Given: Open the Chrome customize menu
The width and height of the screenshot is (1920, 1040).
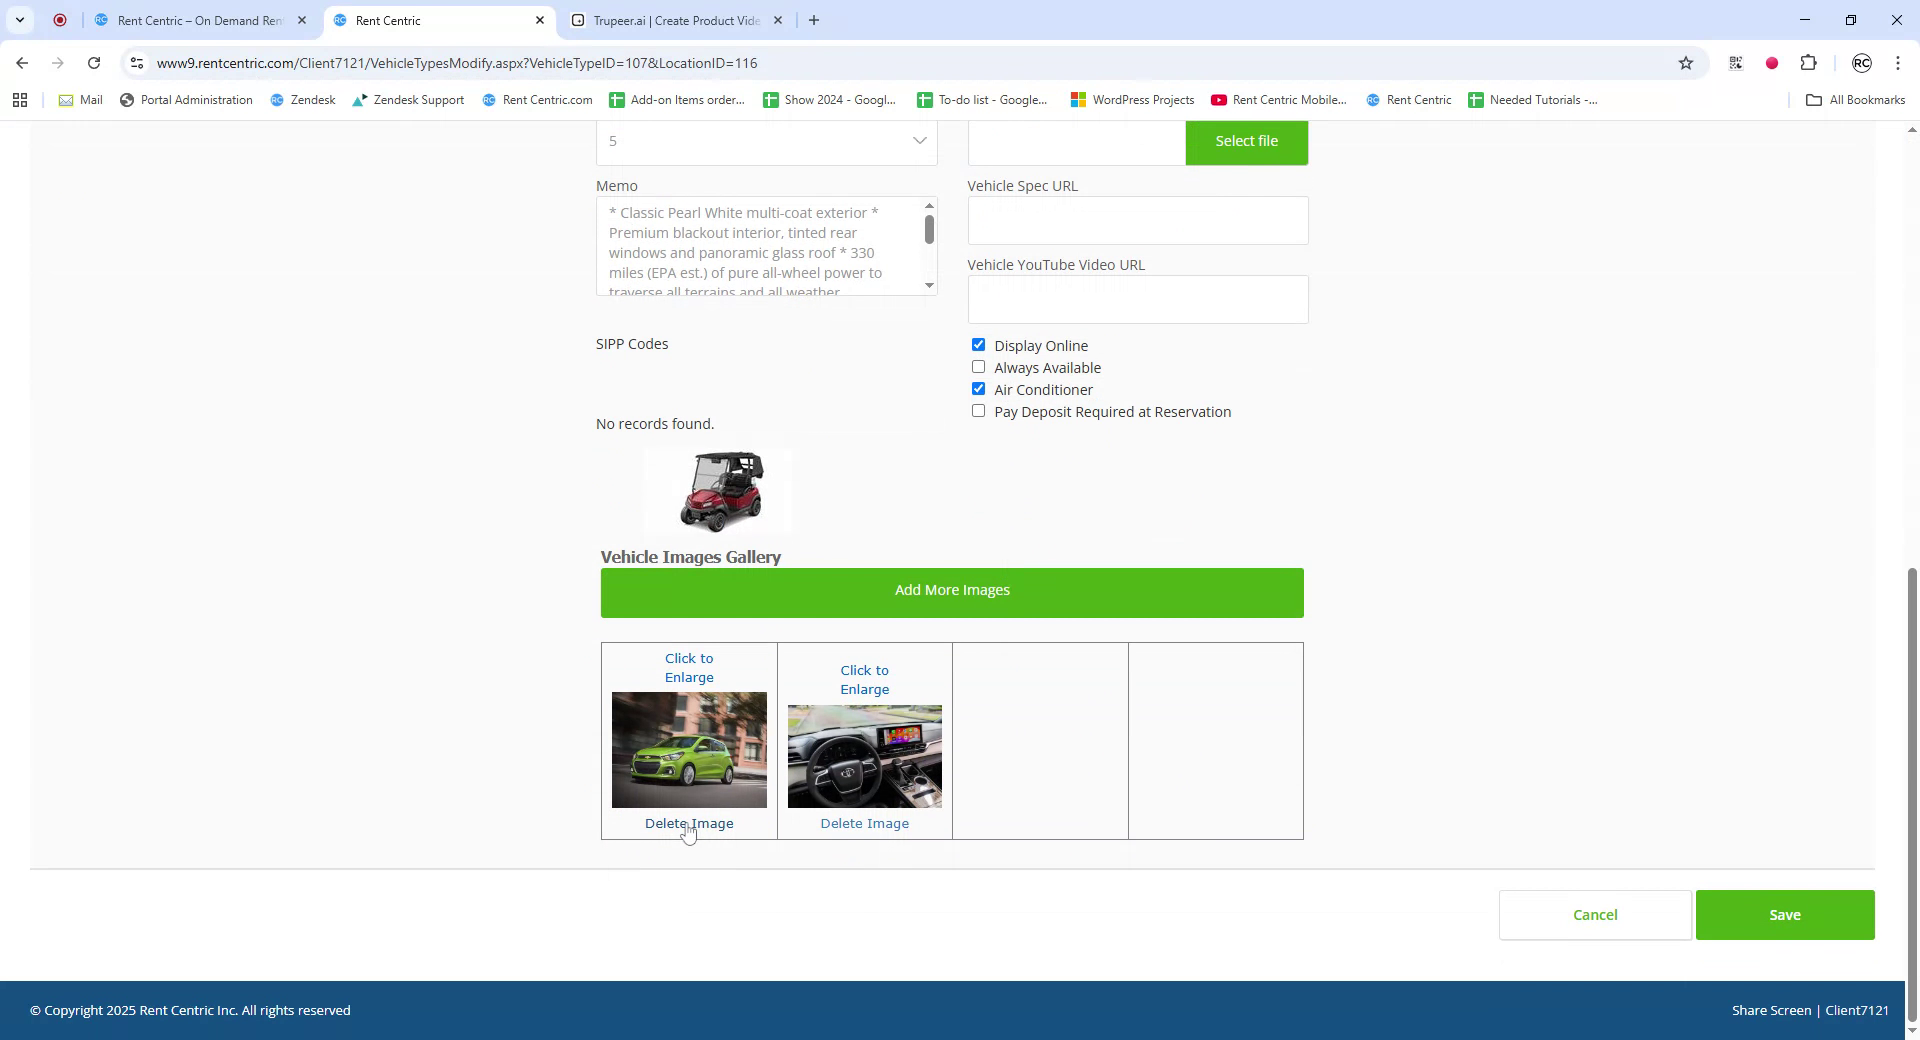Looking at the screenshot, I should (x=1897, y=63).
